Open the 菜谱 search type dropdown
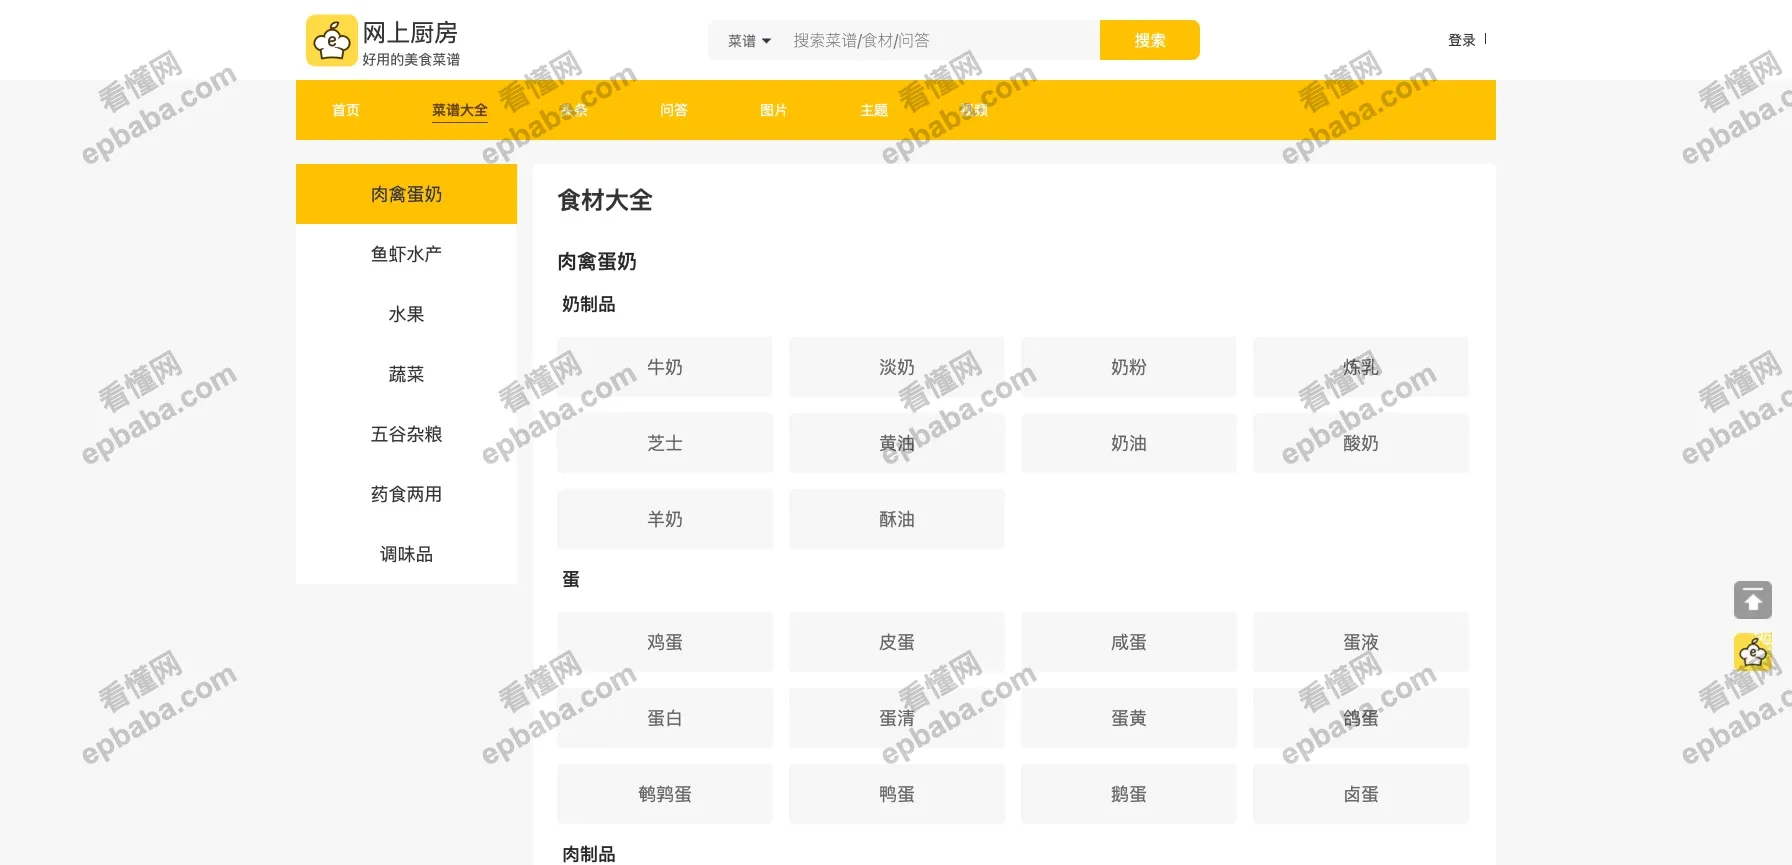The width and height of the screenshot is (1792, 865). click(749, 41)
